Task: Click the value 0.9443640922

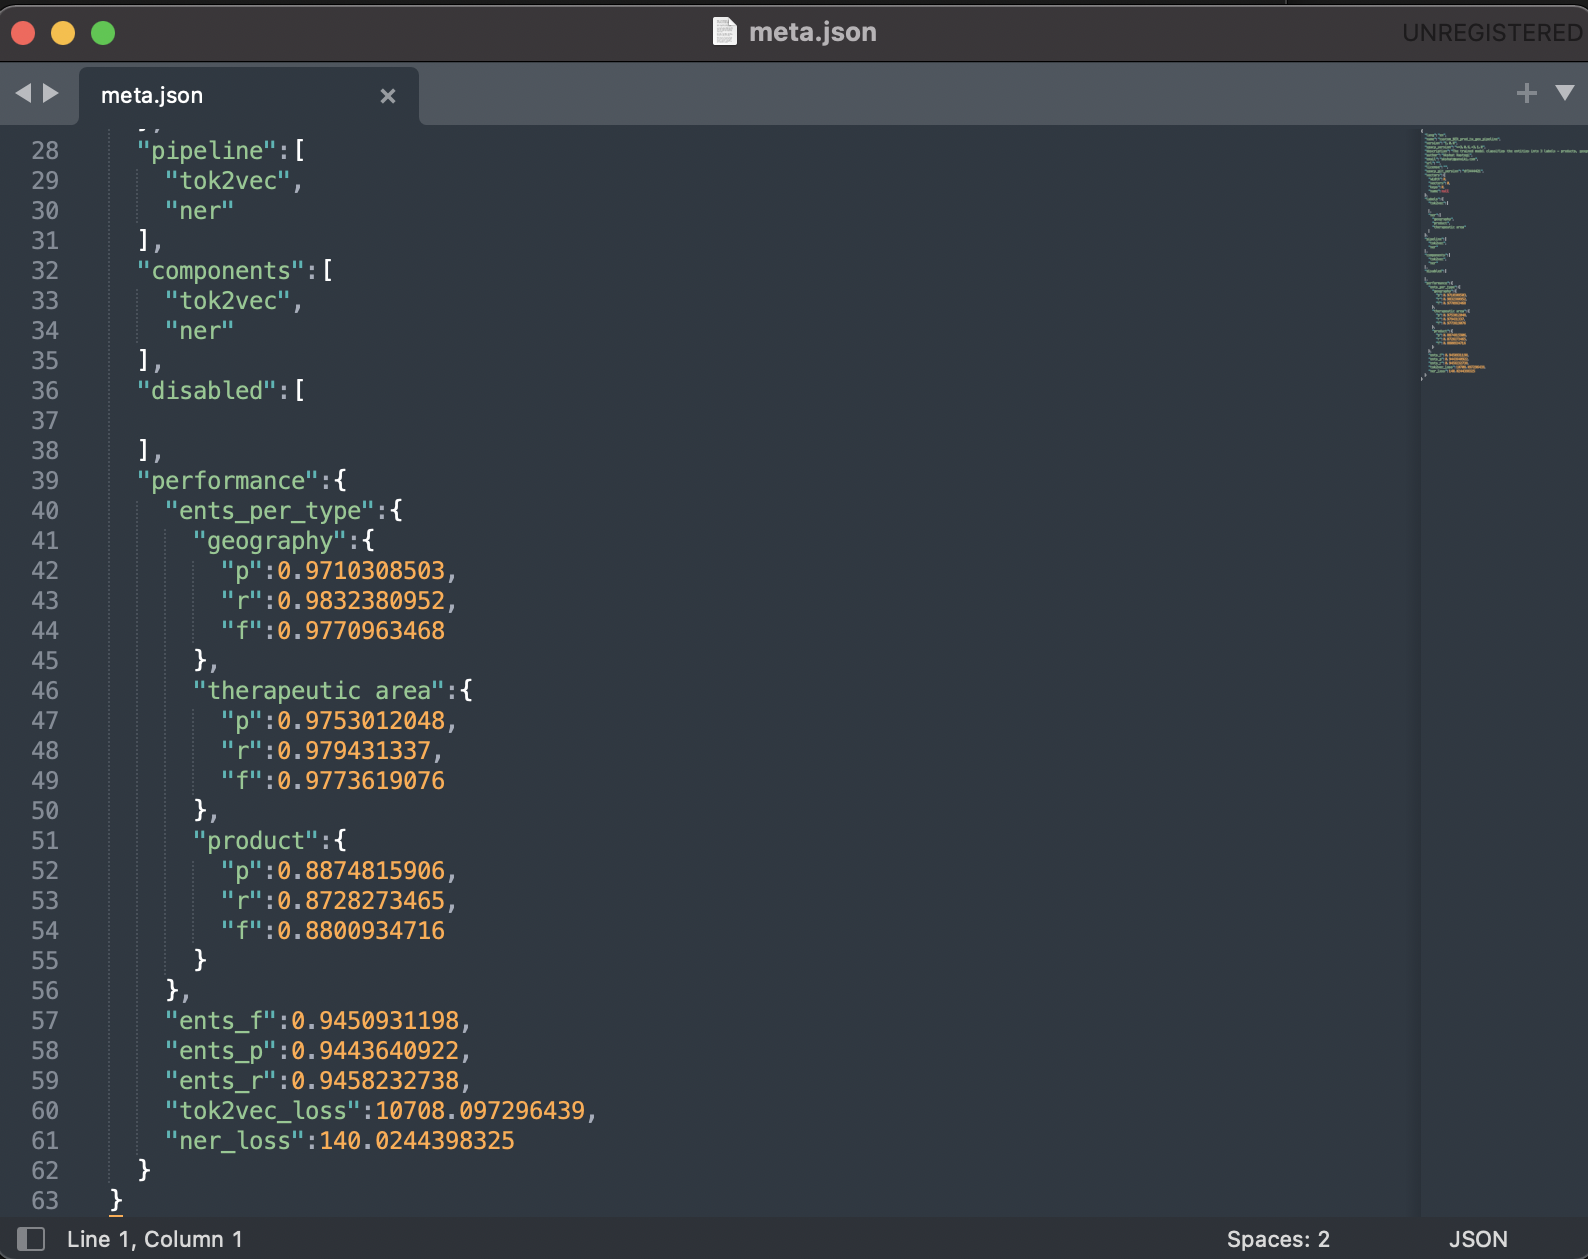Action: (375, 1051)
